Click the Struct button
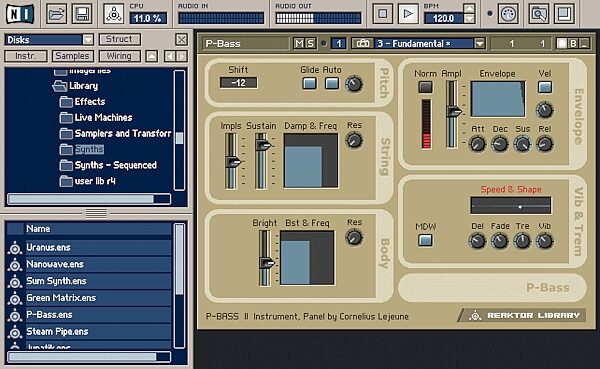 click(120, 39)
